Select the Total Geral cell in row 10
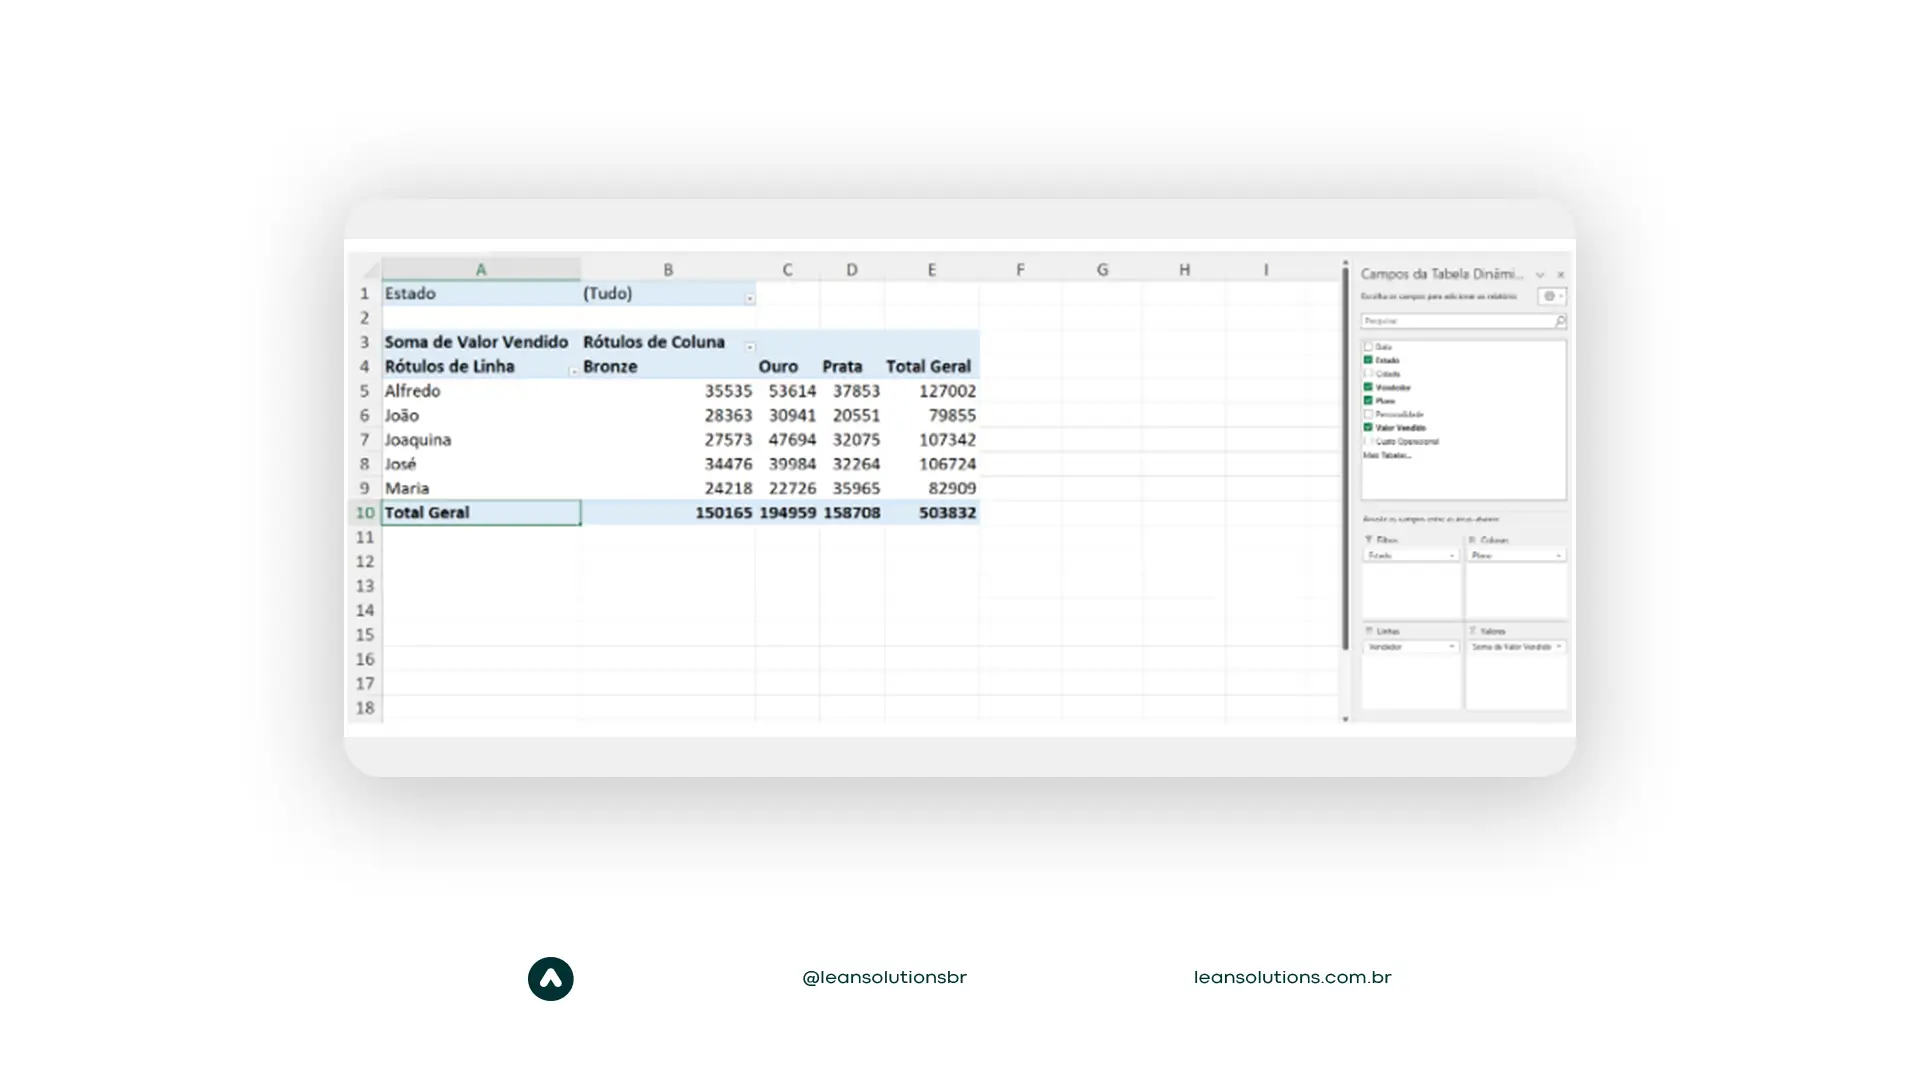Screen dimensions: 1920x1080 pos(481,513)
